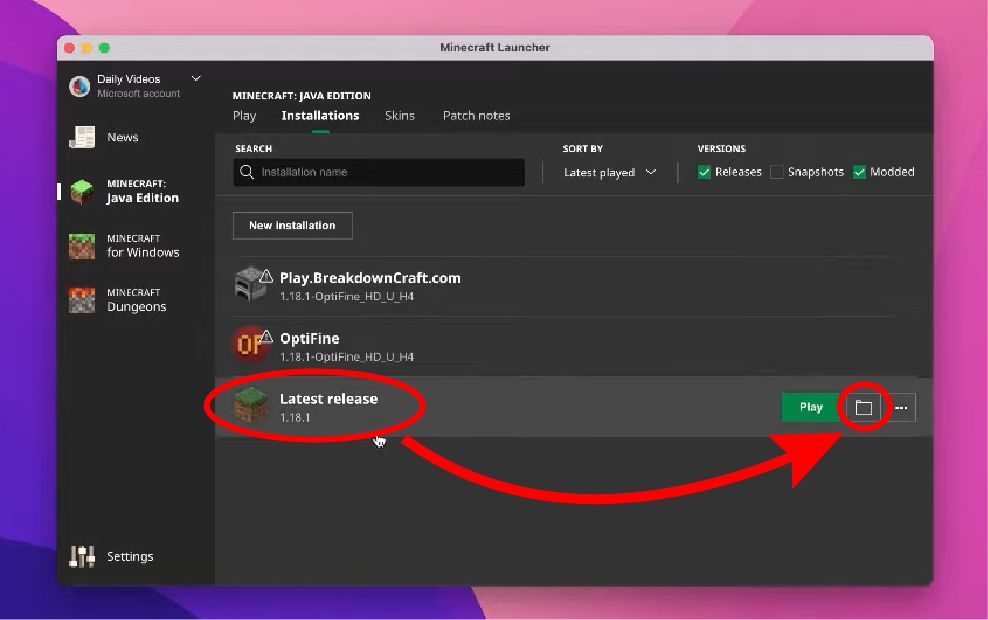This screenshot has width=988, height=620.
Task: Switch to the Skins tab
Action: coord(399,116)
